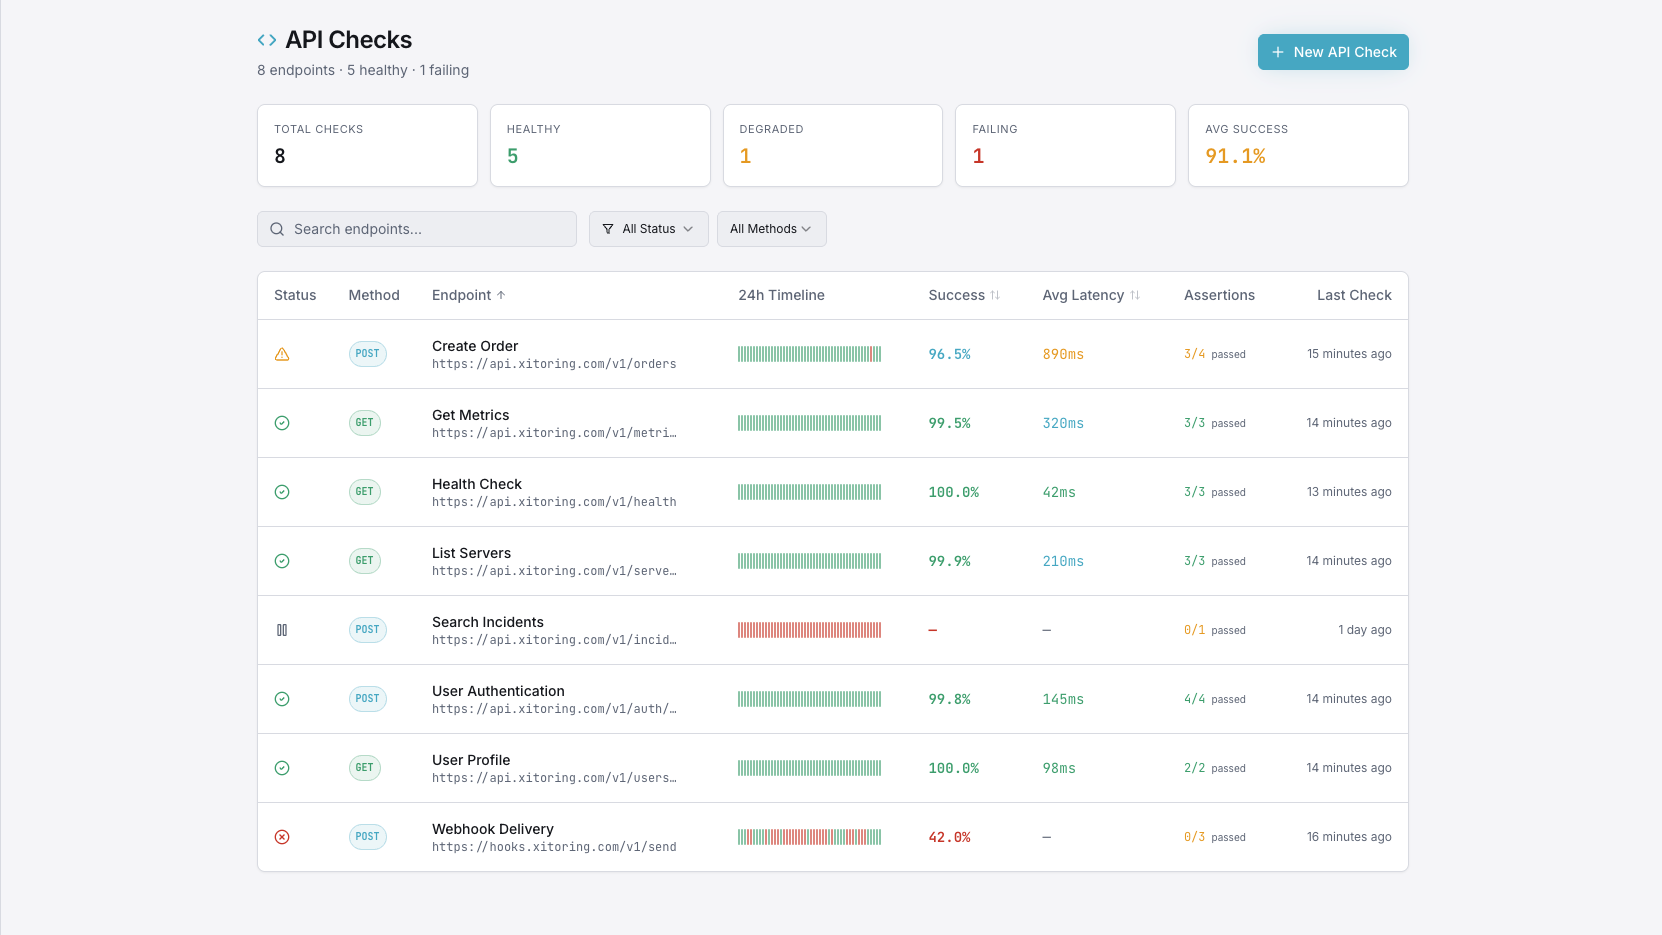Click the magnifier icon in search box
This screenshot has width=1662, height=935.
(277, 229)
